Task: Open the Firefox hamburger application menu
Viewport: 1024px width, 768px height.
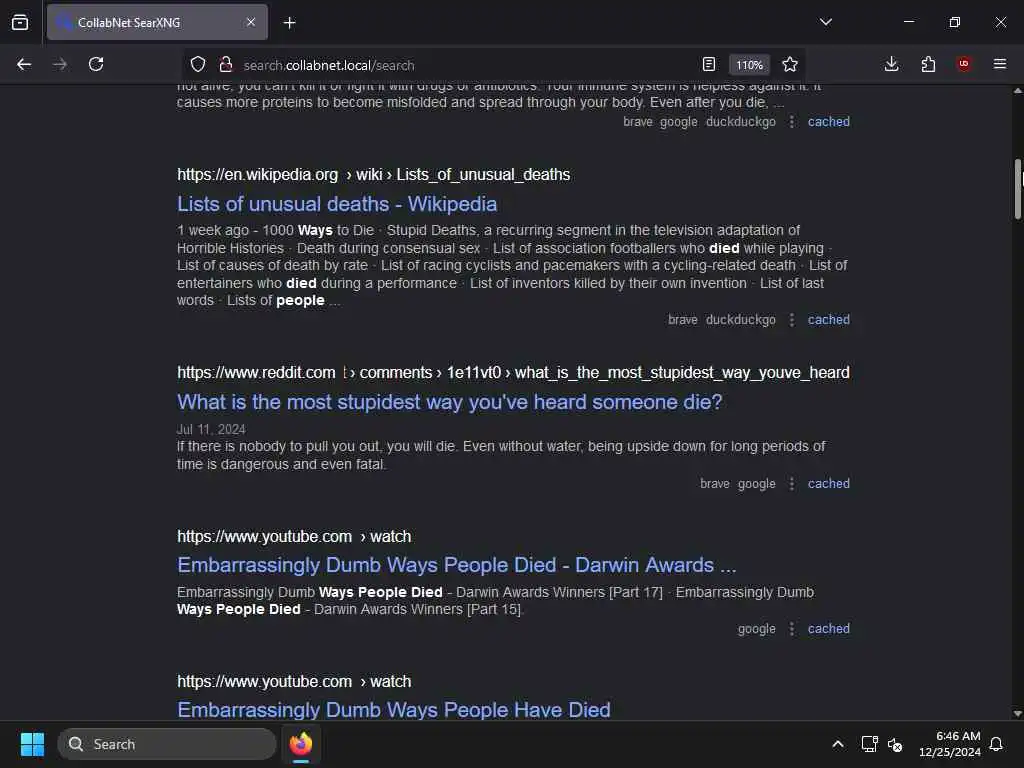Action: coord(1000,64)
